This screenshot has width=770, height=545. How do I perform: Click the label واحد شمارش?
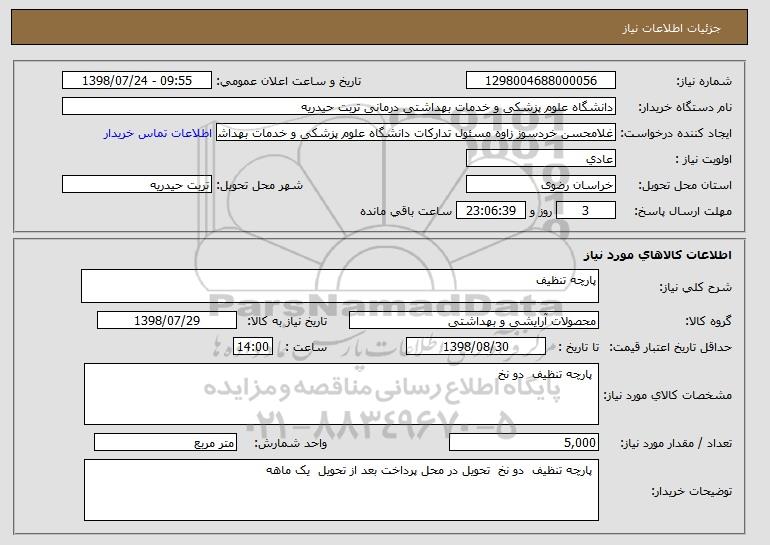pos(291,444)
